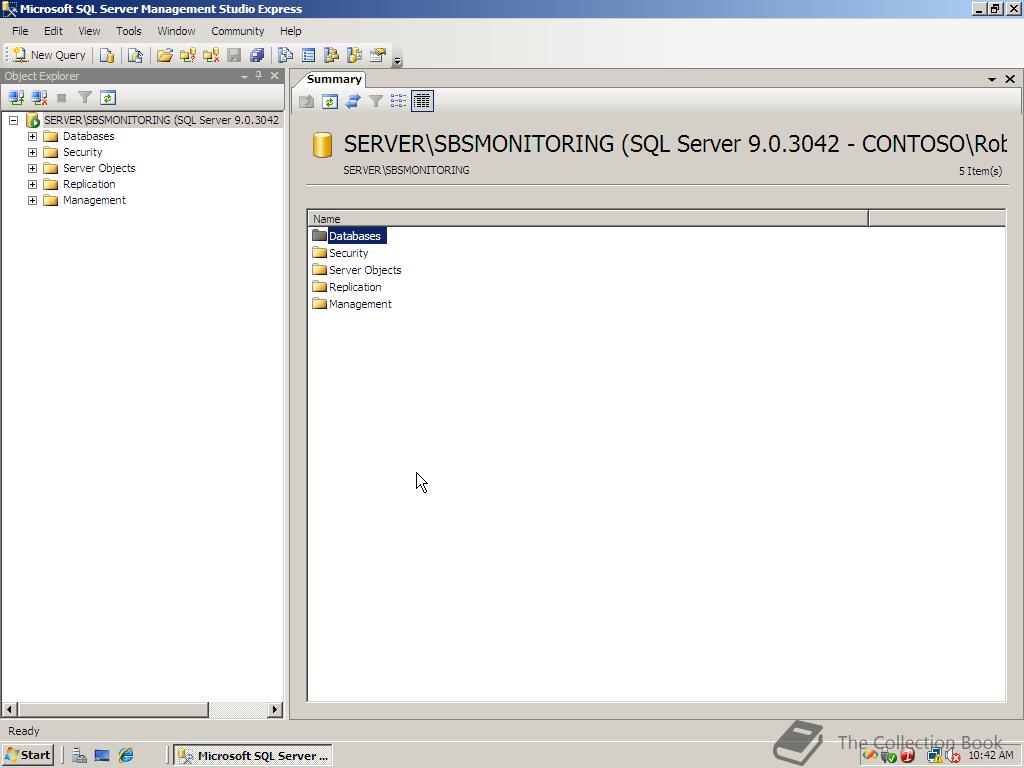Click the toolbar connect icon with question mark
Screen dimensions: 1024x768
click(x=187, y=56)
